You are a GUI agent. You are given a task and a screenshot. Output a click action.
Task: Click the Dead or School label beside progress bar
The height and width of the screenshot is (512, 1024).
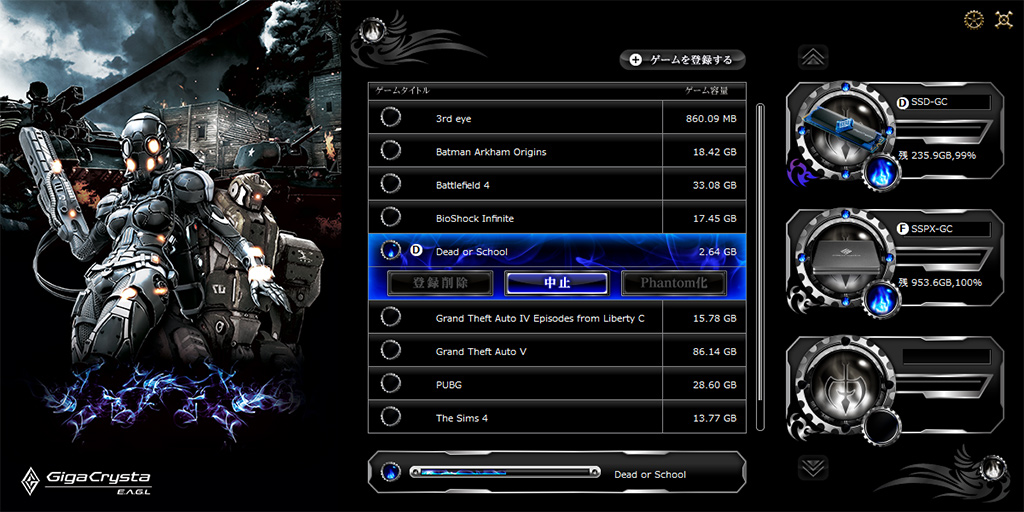[x=650, y=475]
